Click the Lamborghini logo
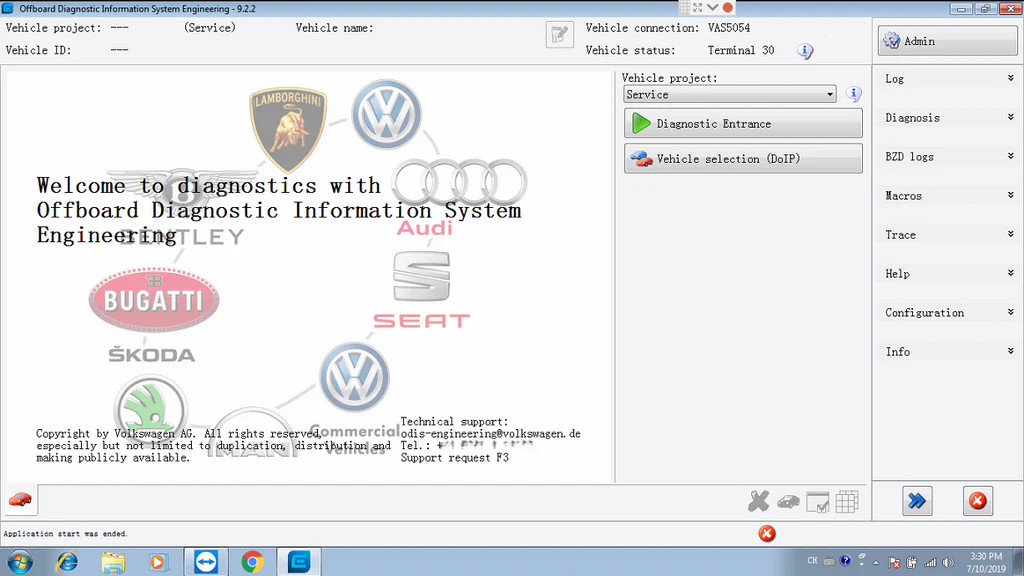Image resolution: width=1024 pixels, height=576 pixels. [x=288, y=129]
